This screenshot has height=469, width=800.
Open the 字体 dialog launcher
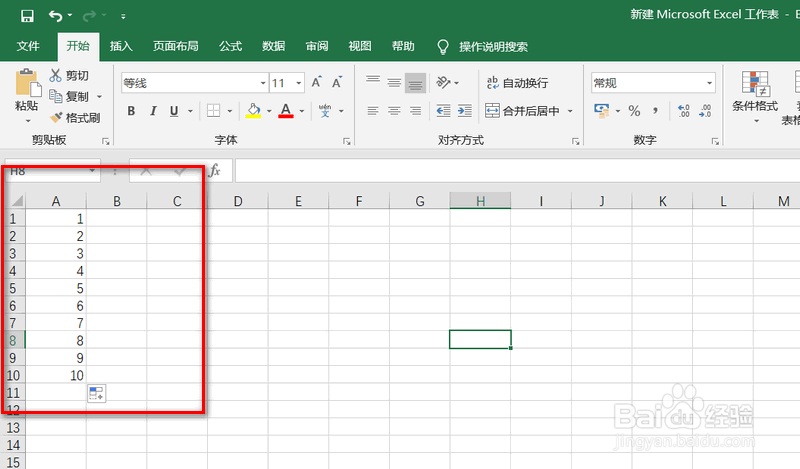click(x=346, y=141)
